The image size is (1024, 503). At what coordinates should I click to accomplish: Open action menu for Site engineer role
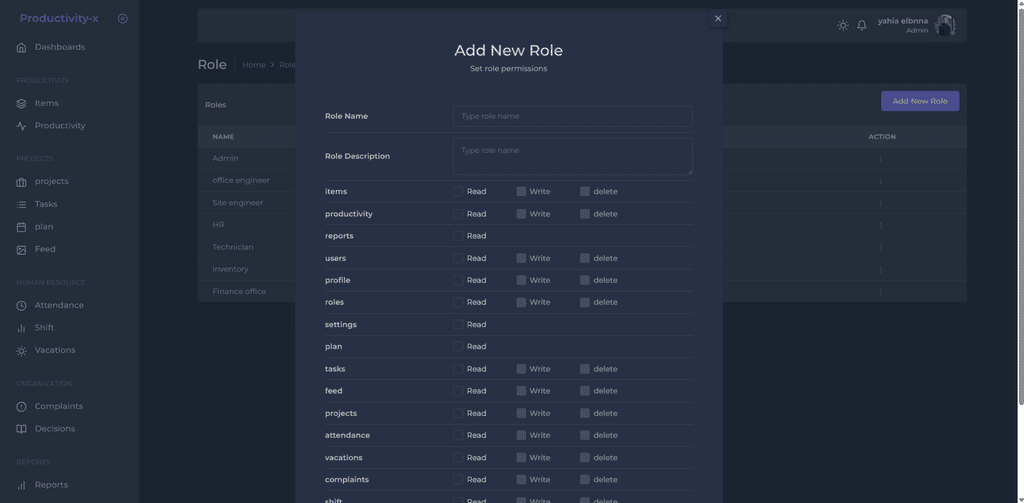point(880,203)
